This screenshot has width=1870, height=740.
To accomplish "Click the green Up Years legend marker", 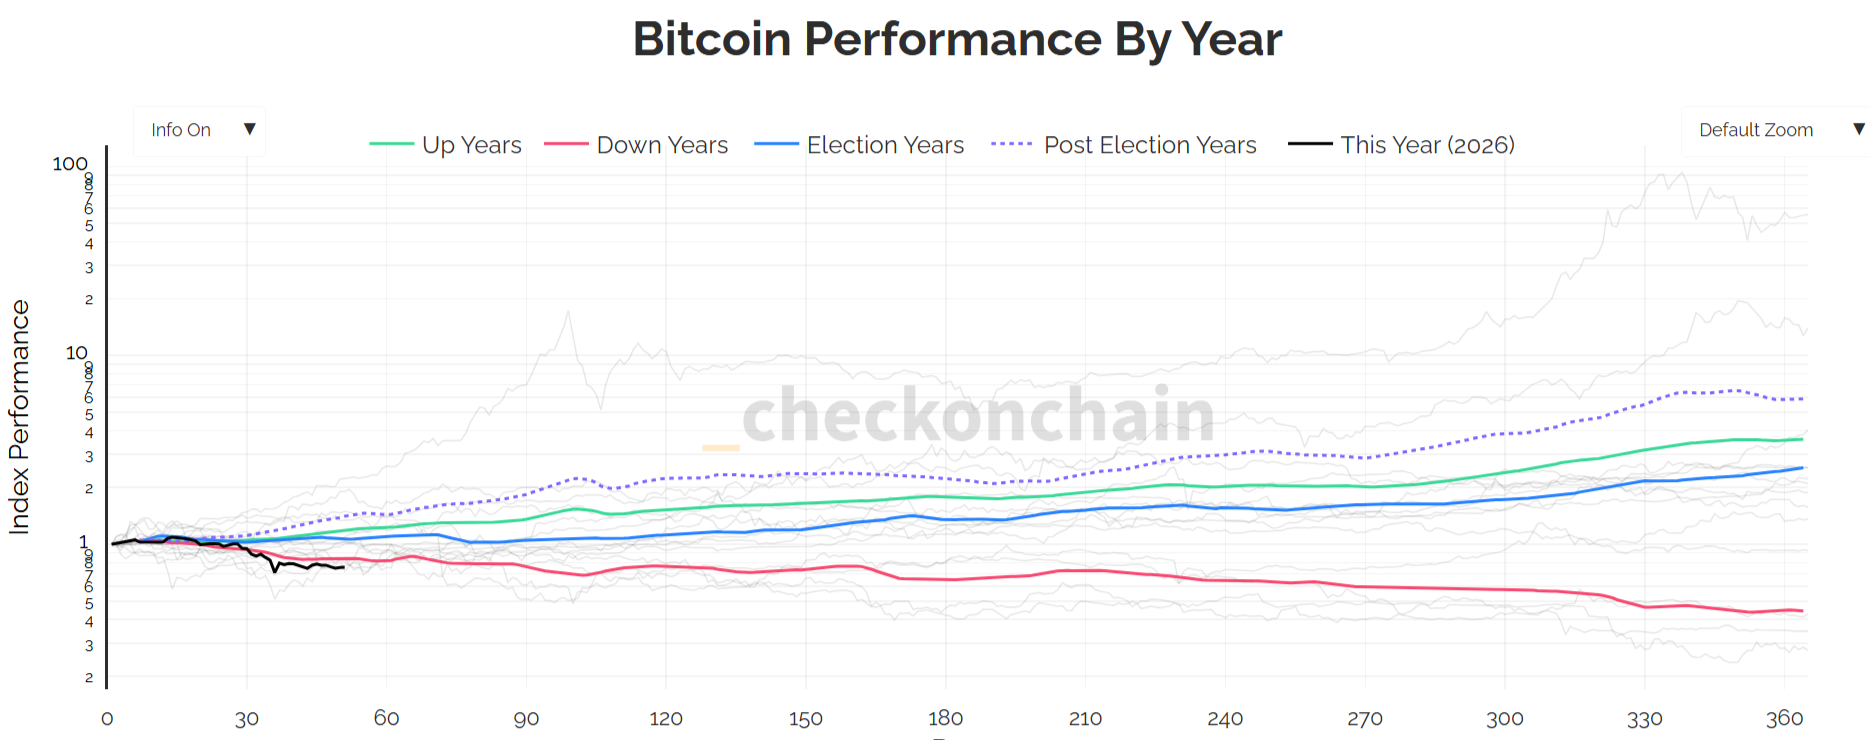I will pos(394,145).
